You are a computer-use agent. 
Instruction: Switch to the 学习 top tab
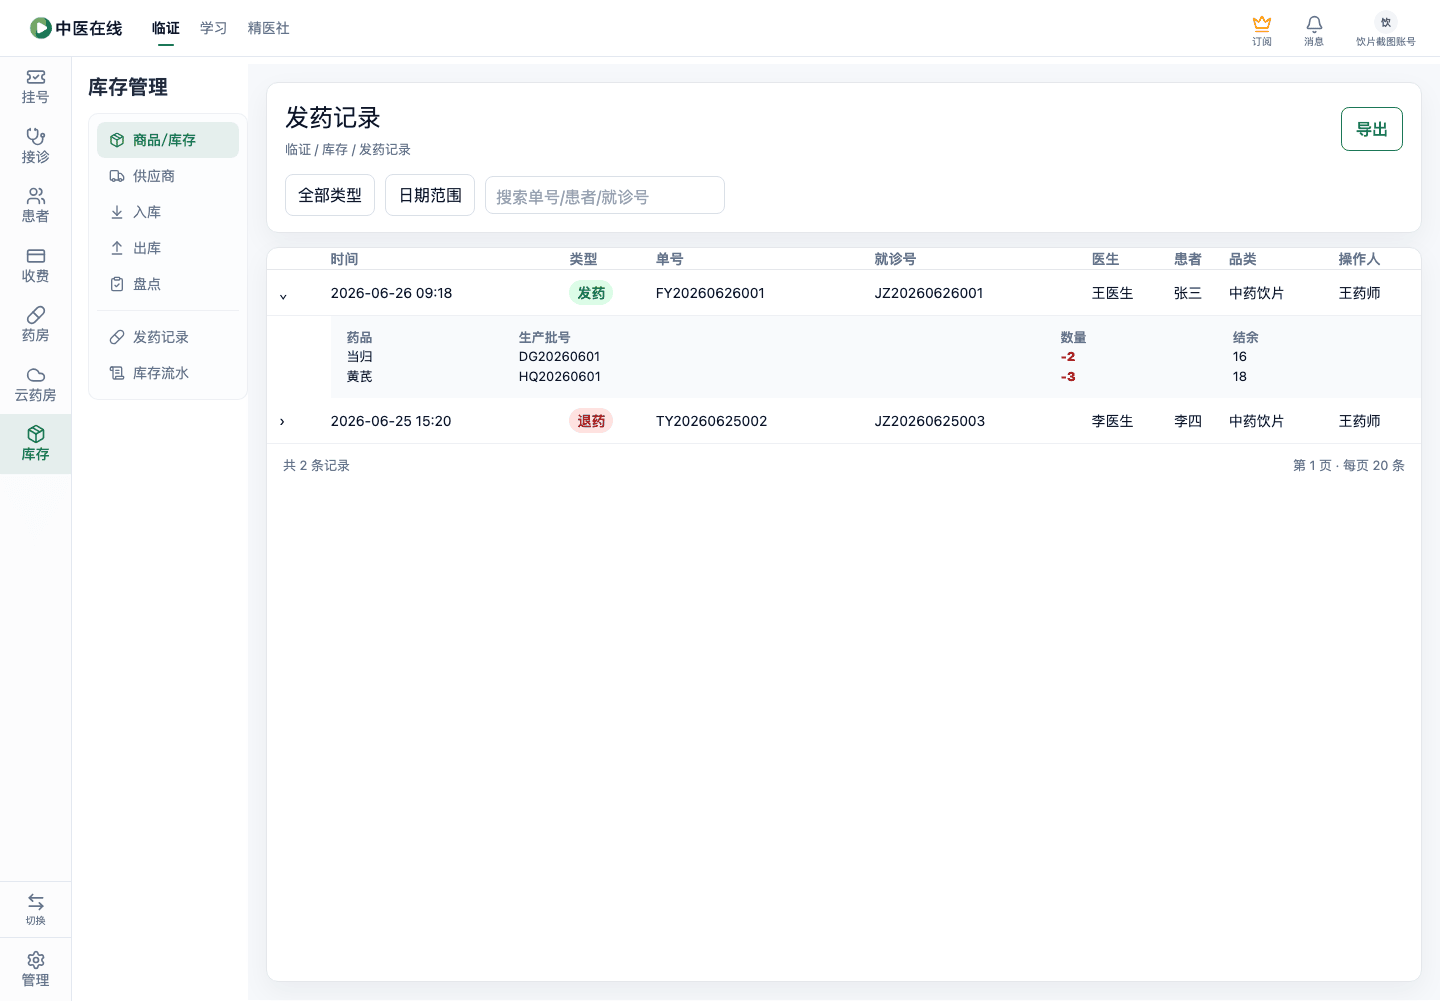[x=214, y=28]
